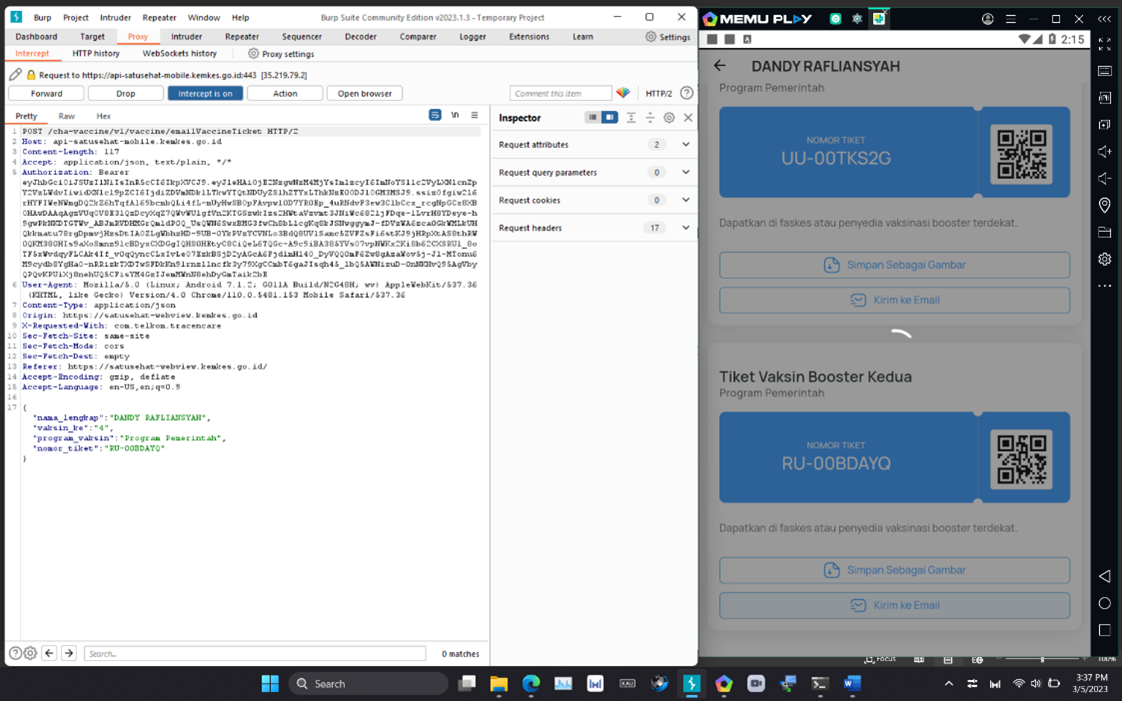1122x701 pixels.
Task: Click the help icon next to HTTP/2
Action: pos(686,93)
